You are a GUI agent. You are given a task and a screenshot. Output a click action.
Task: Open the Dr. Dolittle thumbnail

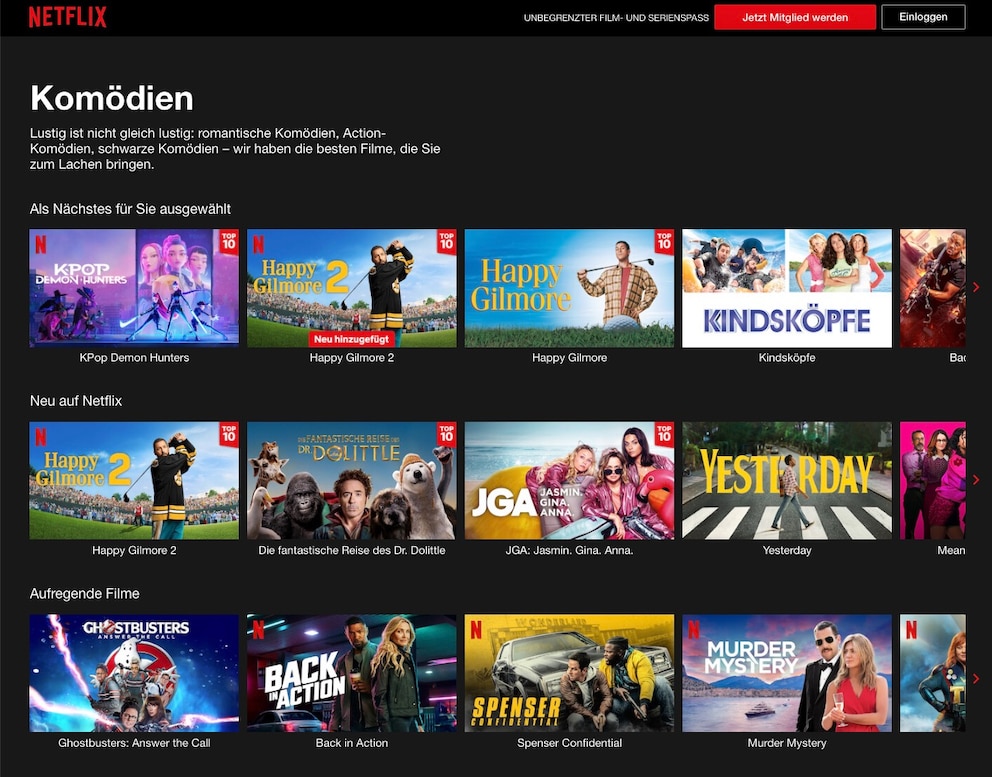(x=352, y=480)
